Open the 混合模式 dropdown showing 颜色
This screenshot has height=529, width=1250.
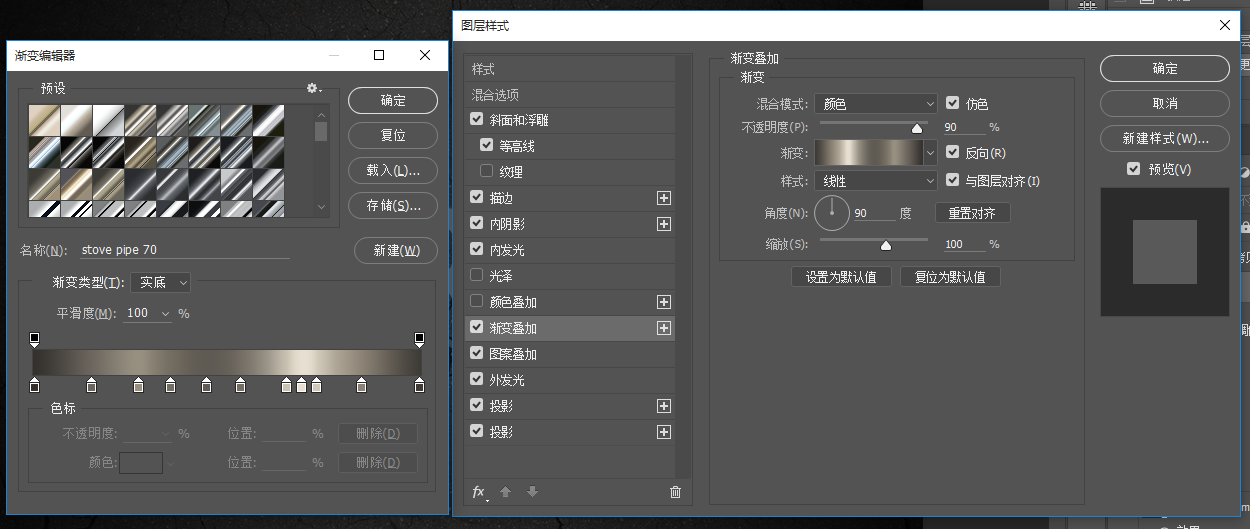coord(875,103)
